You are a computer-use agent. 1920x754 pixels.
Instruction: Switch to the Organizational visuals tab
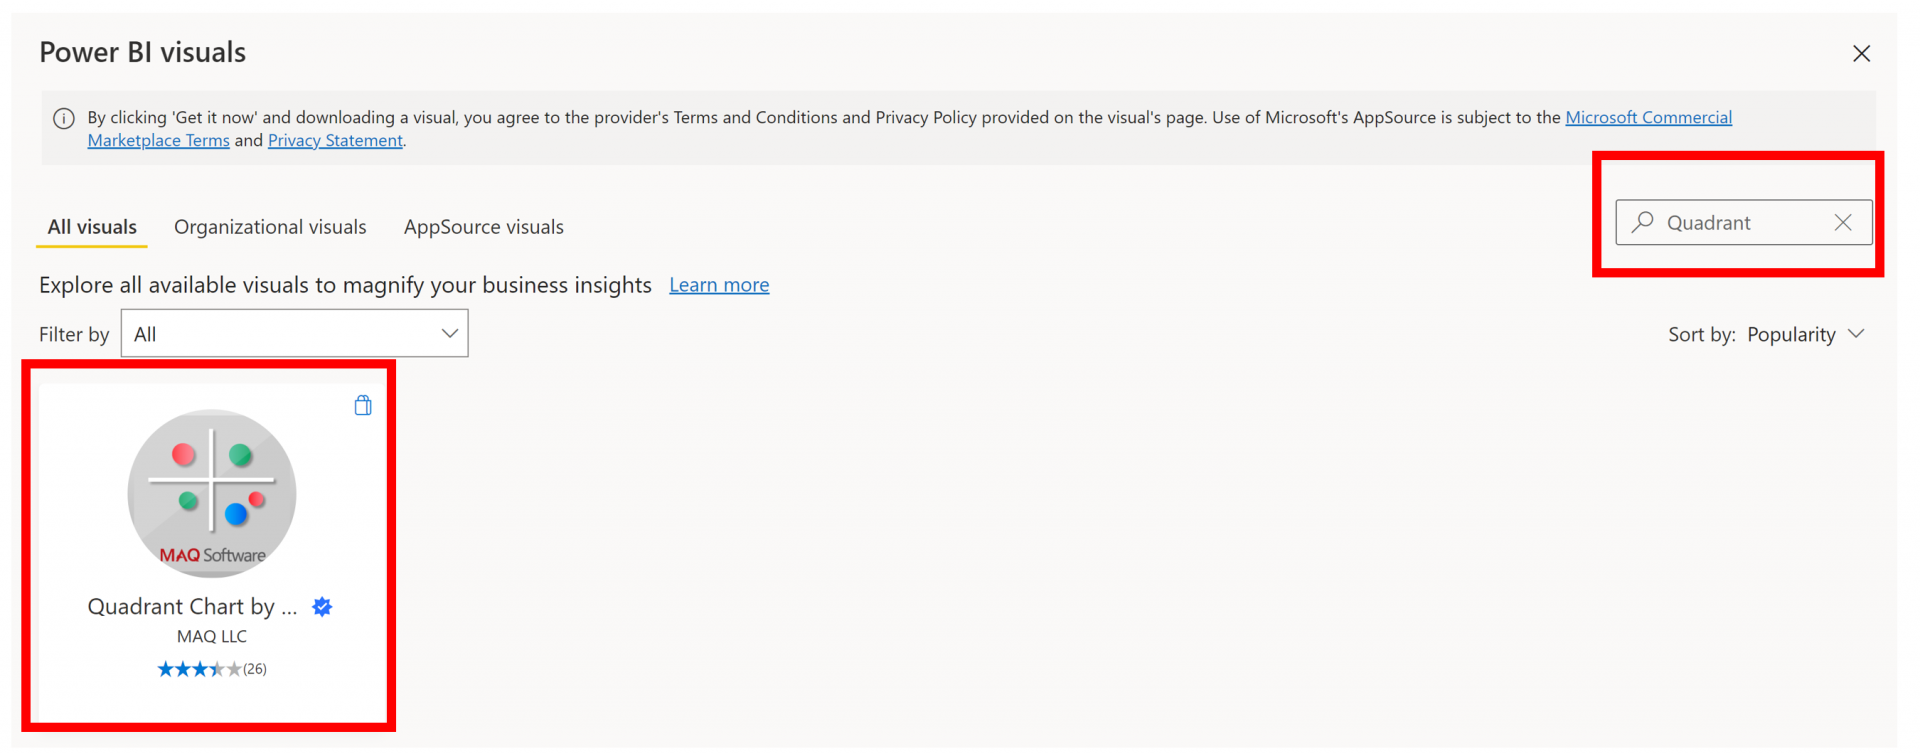click(x=270, y=227)
